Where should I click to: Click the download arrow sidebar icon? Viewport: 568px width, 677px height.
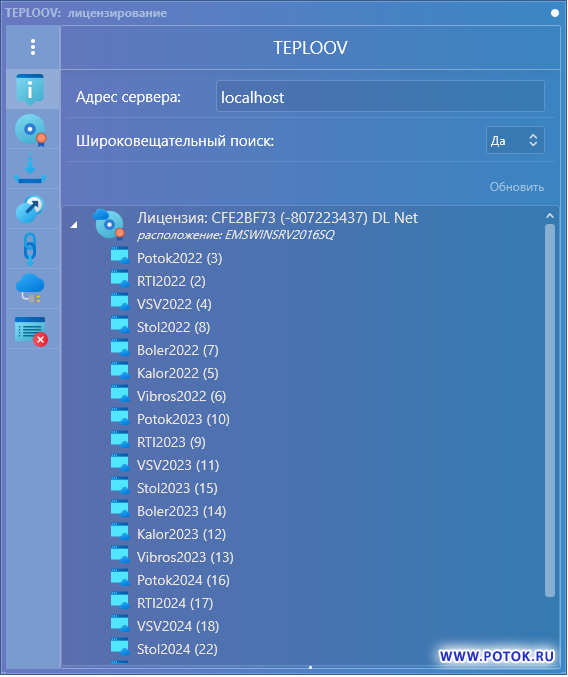(x=30, y=170)
